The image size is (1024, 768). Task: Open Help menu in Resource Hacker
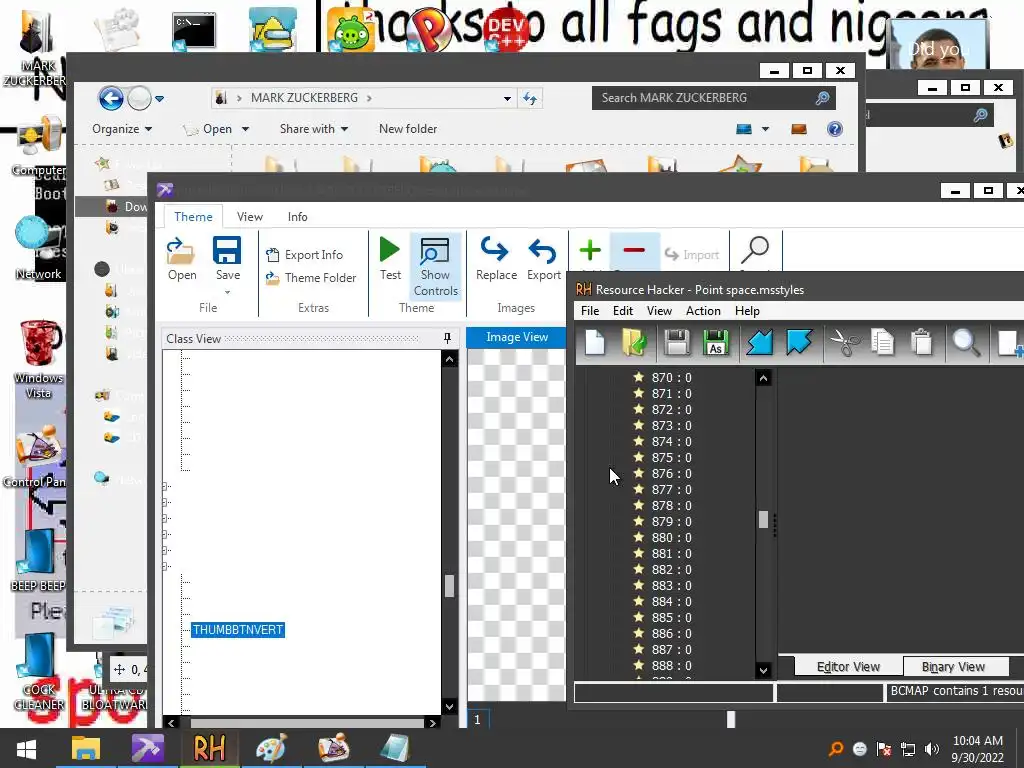point(747,311)
